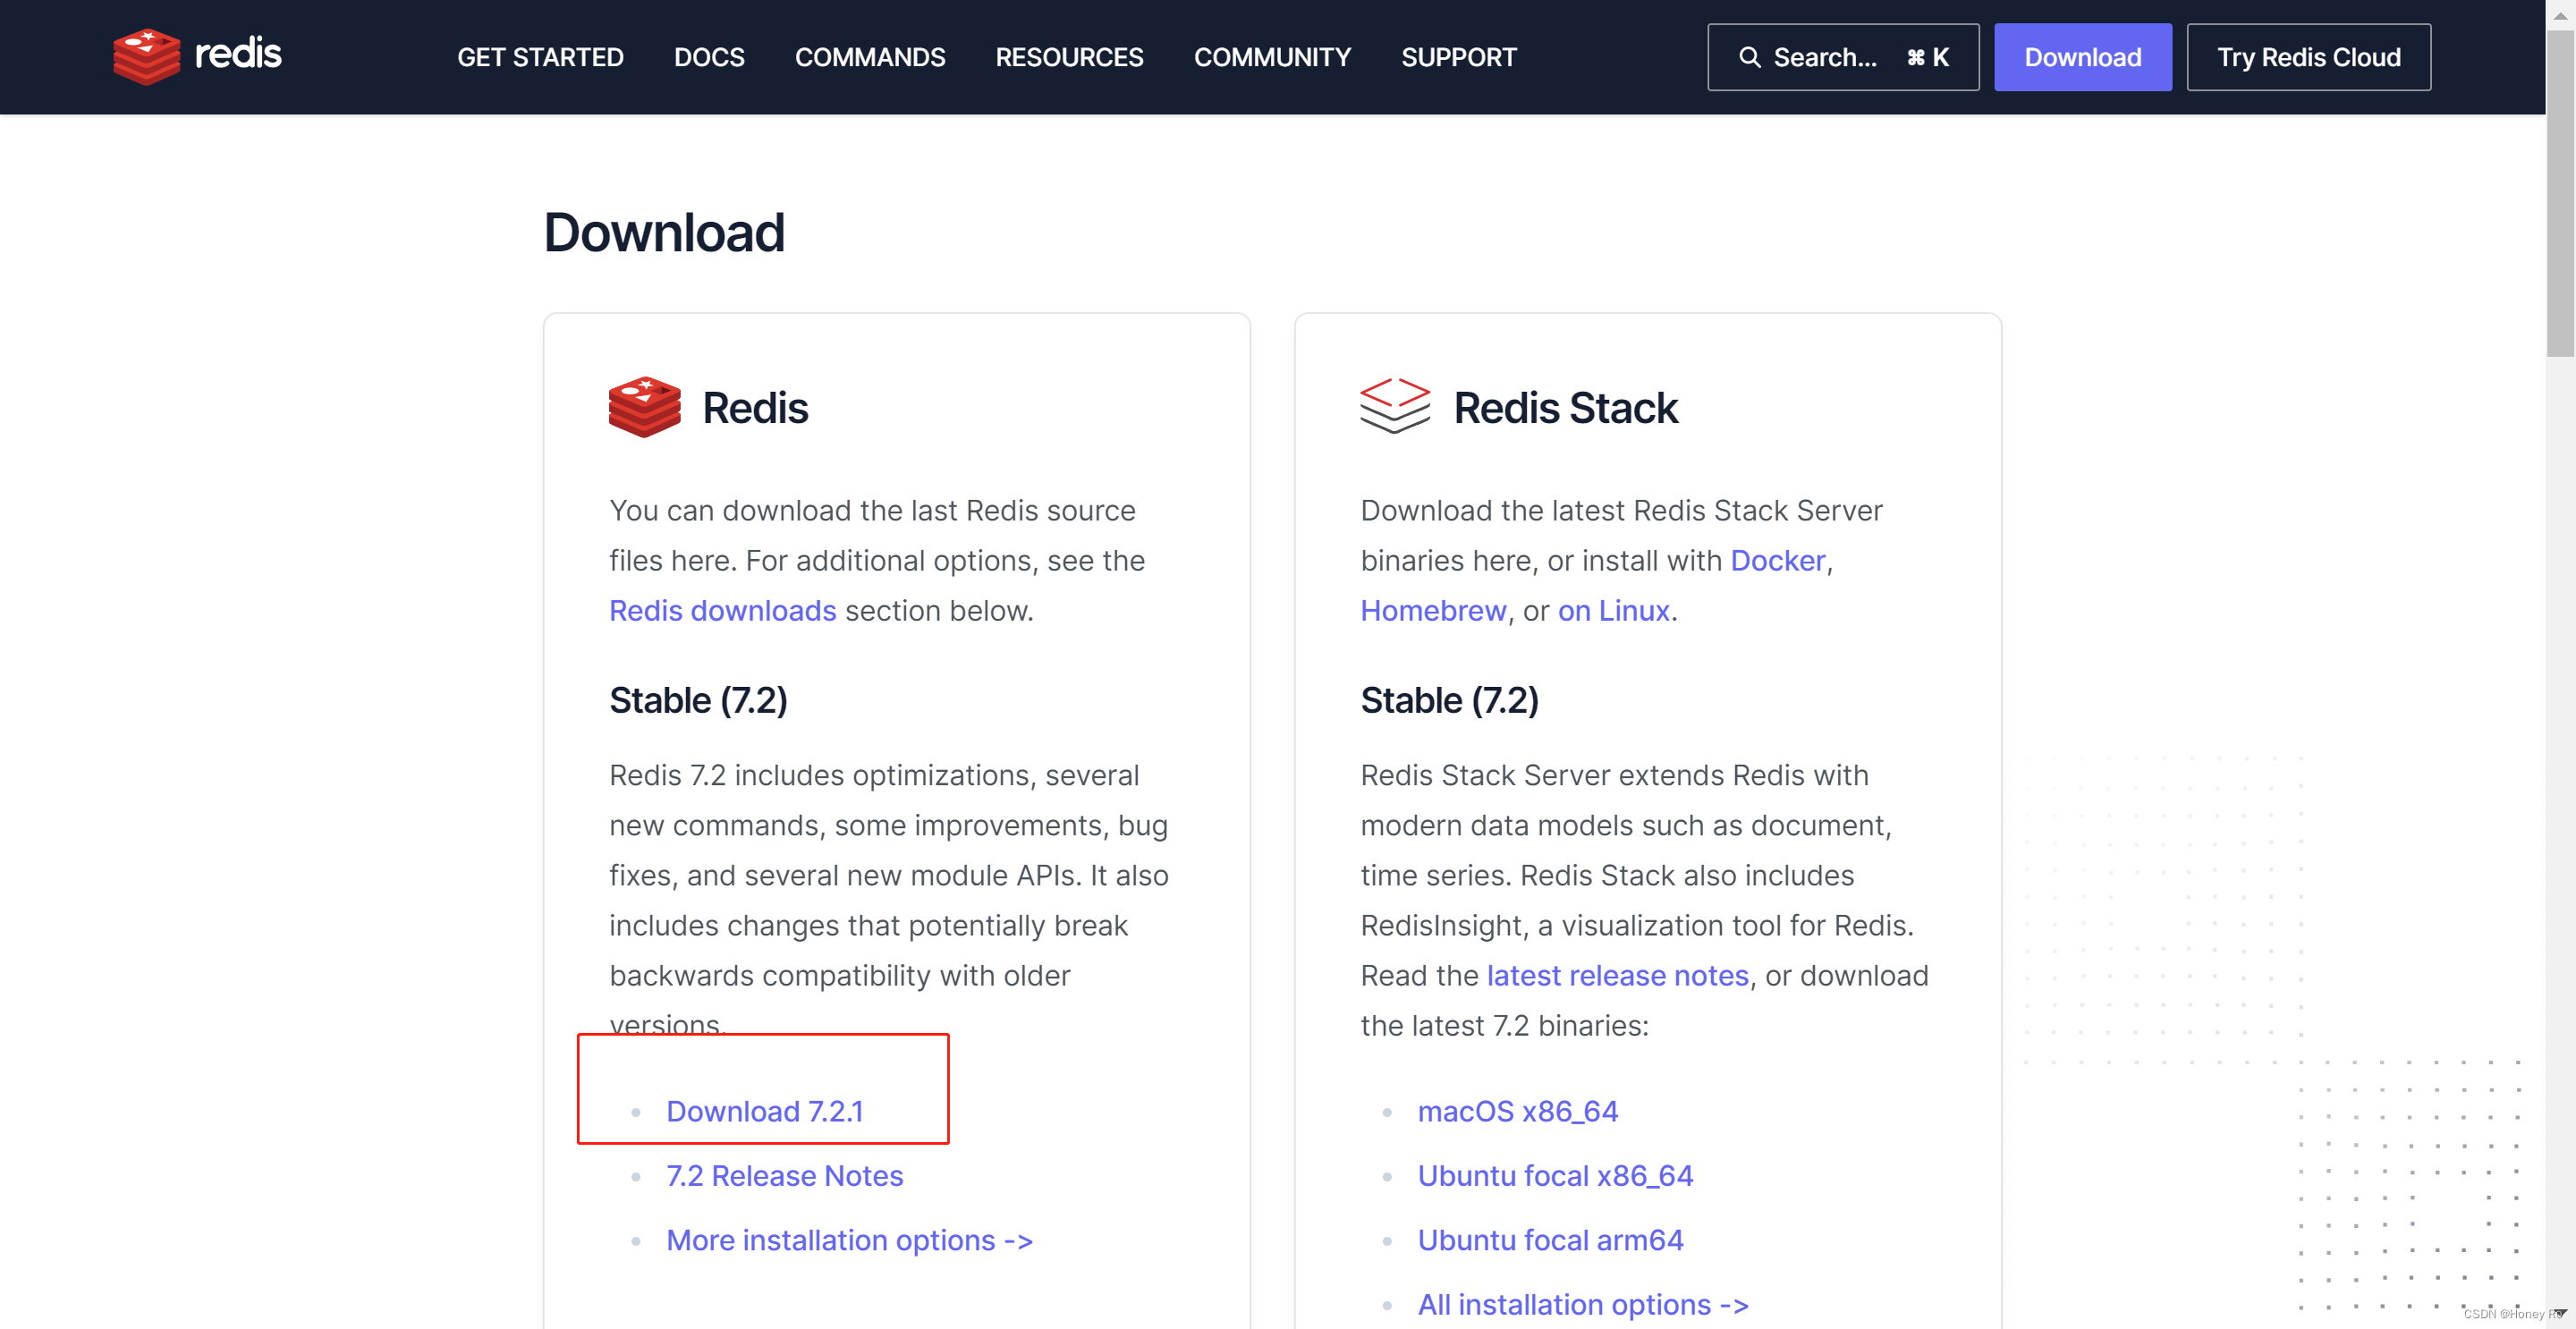
Task: Open the COMMANDS section
Action: click(870, 57)
